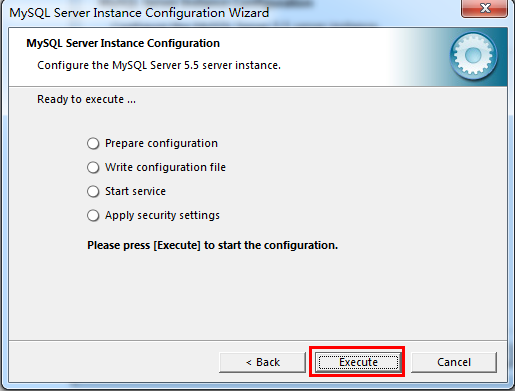Select the Apply security settings status circle

click(x=93, y=215)
